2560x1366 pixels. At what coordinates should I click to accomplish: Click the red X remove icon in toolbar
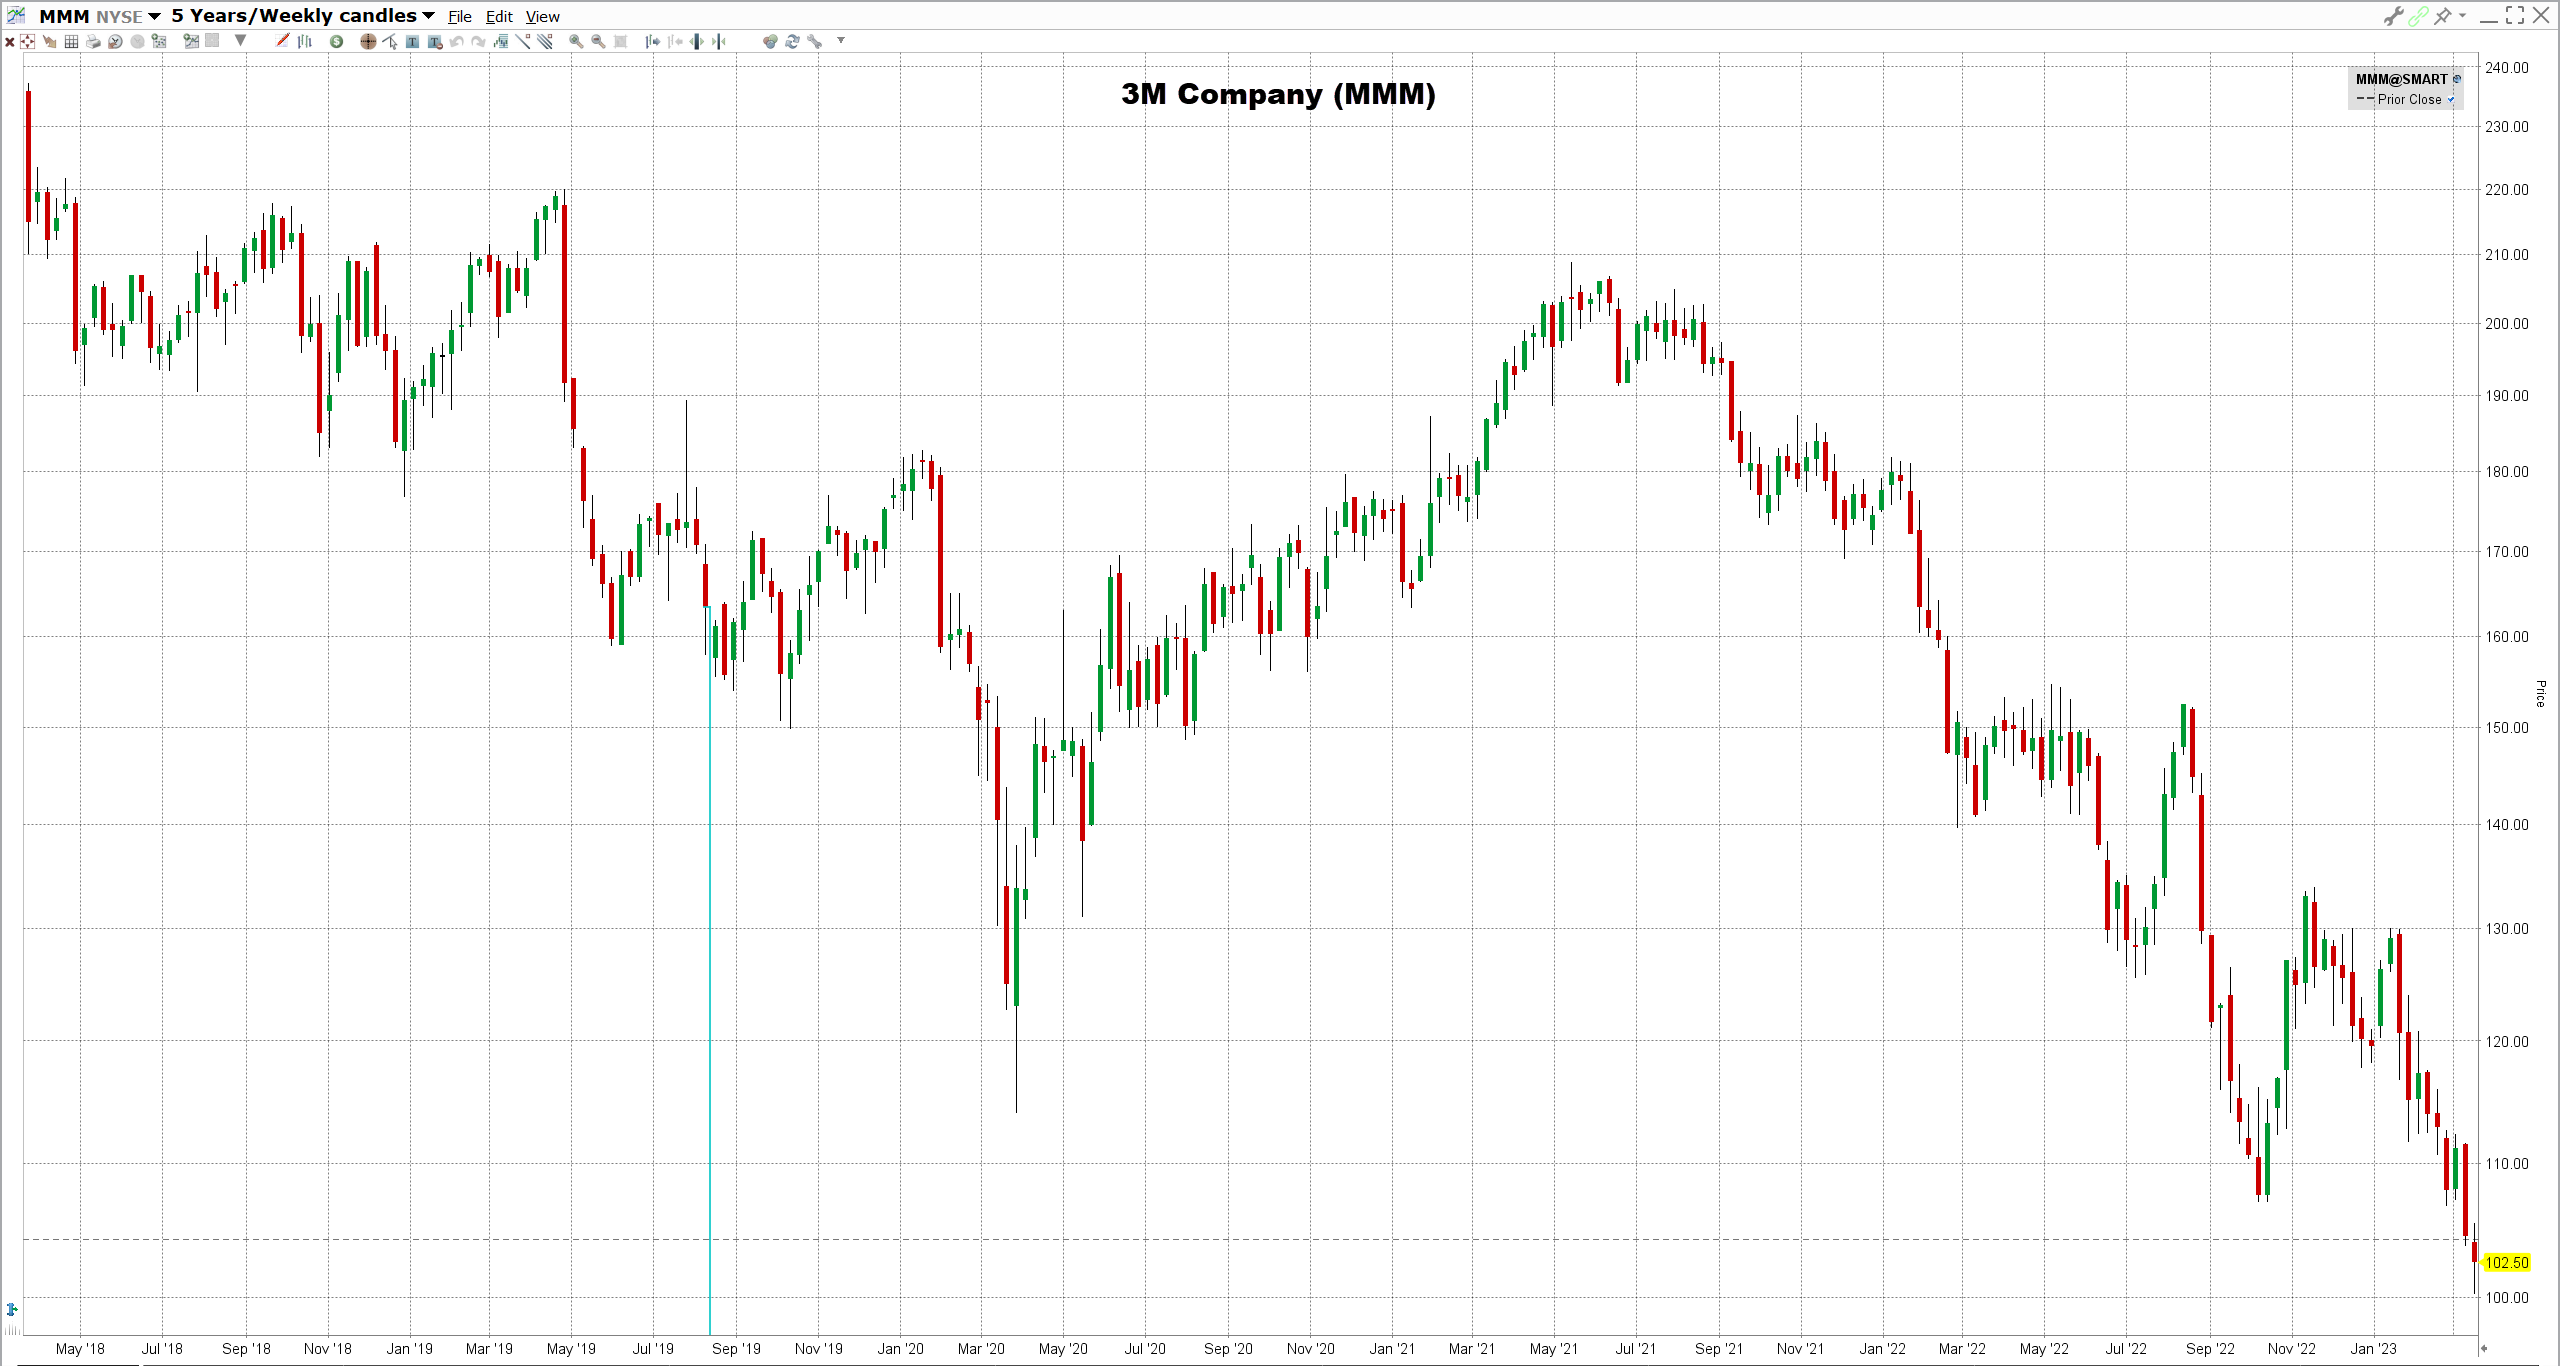click(9, 41)
